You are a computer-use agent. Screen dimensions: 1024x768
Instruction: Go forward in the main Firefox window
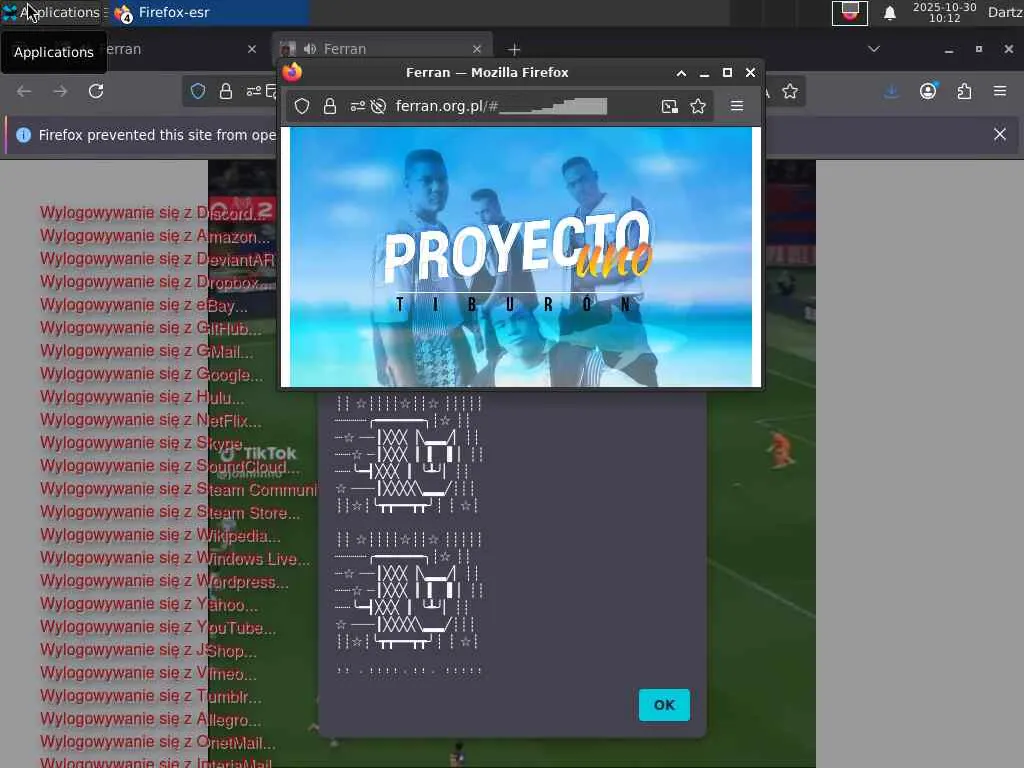[x=60, y=91]
